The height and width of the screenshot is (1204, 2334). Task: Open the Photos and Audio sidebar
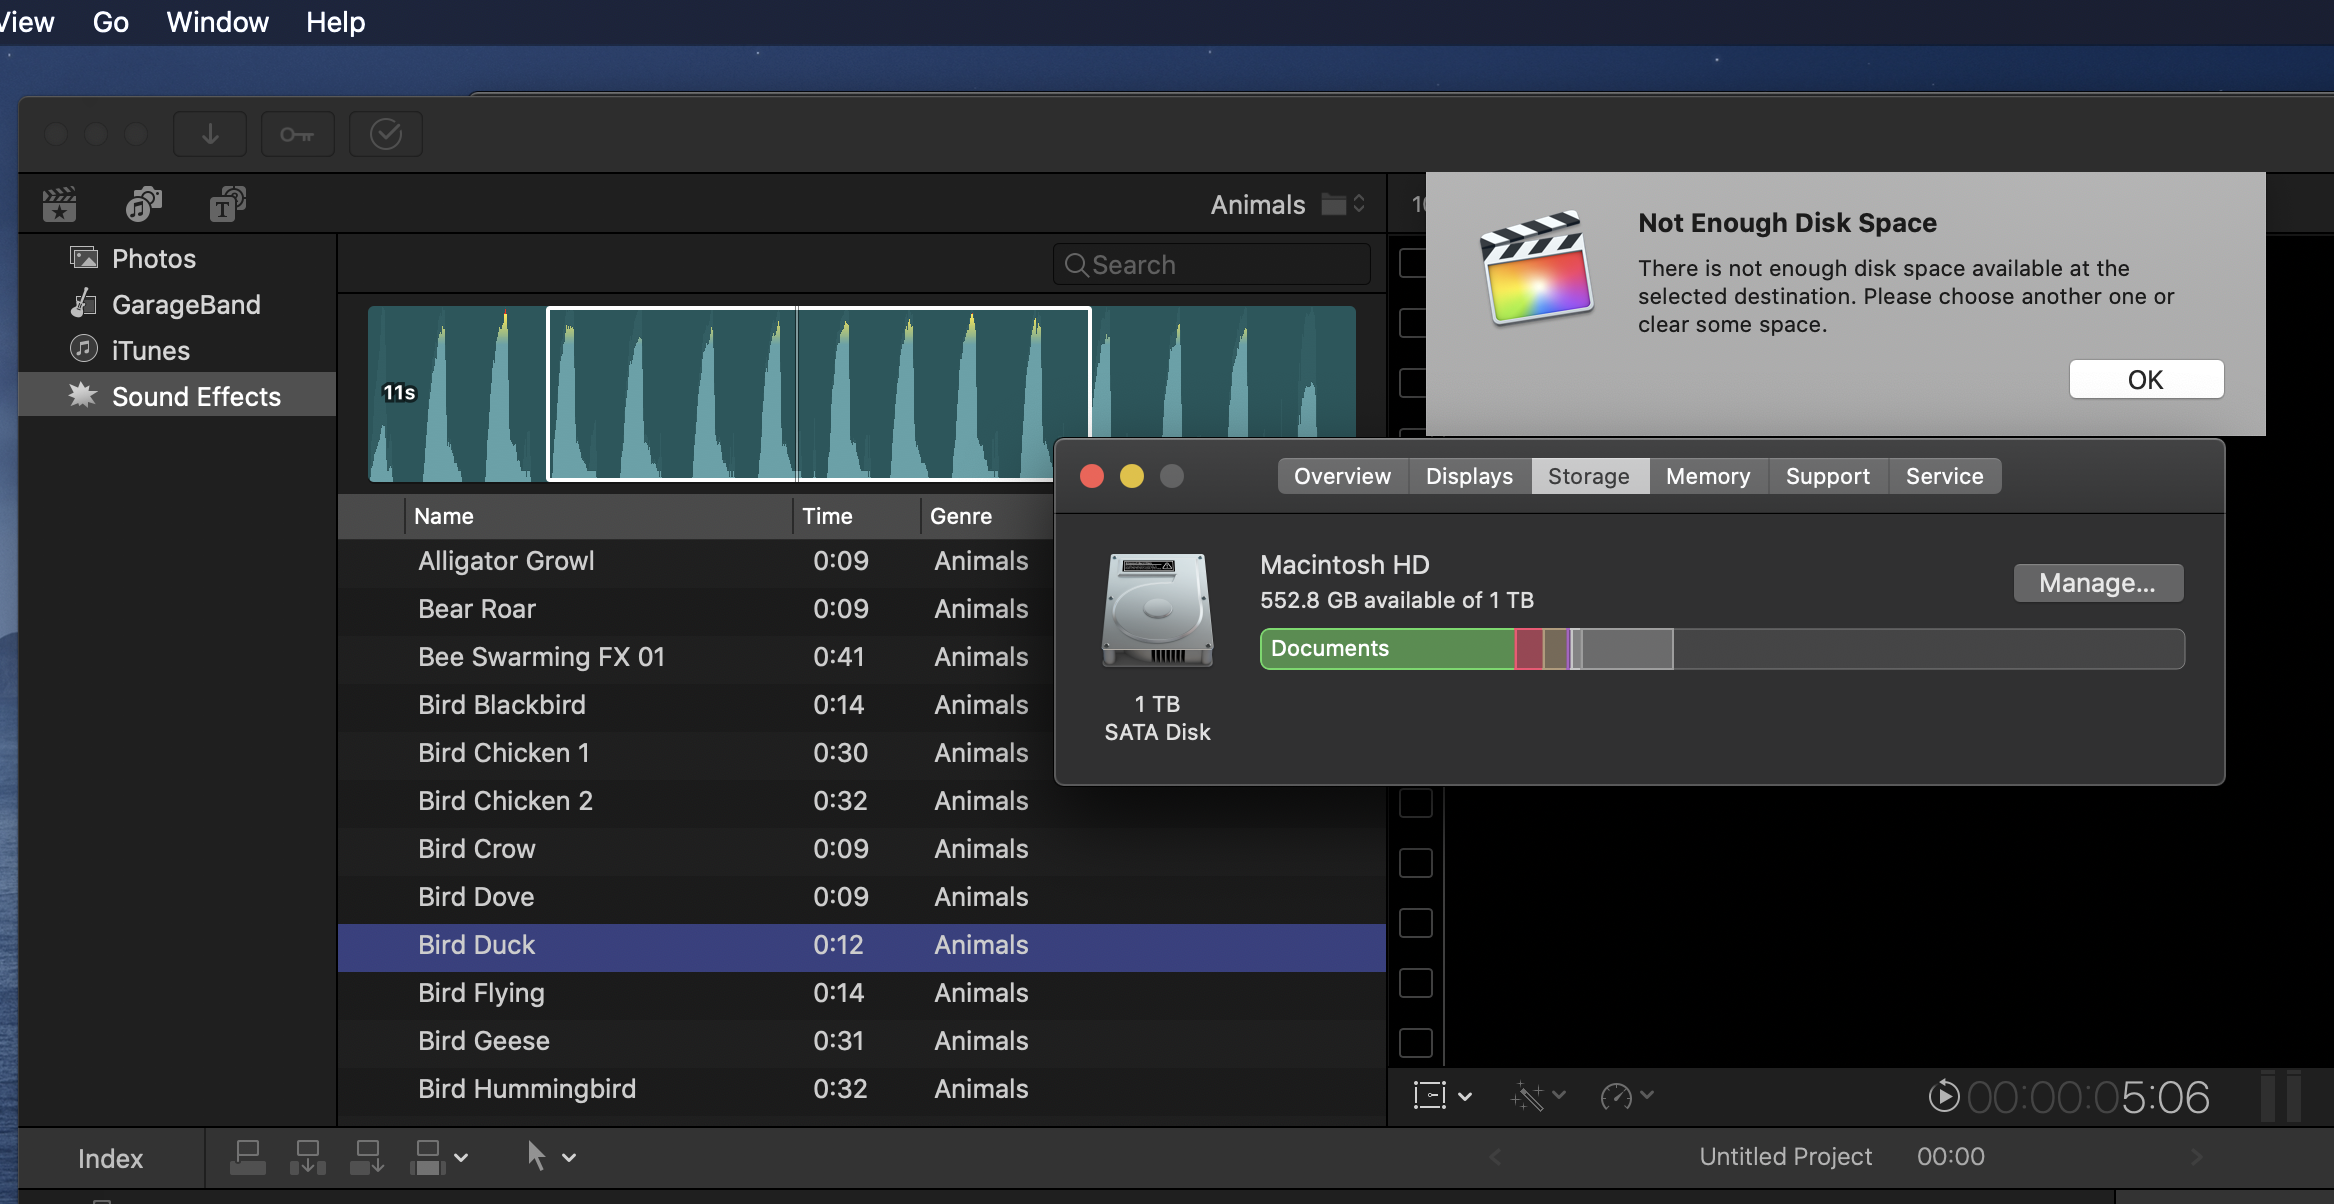143,204
